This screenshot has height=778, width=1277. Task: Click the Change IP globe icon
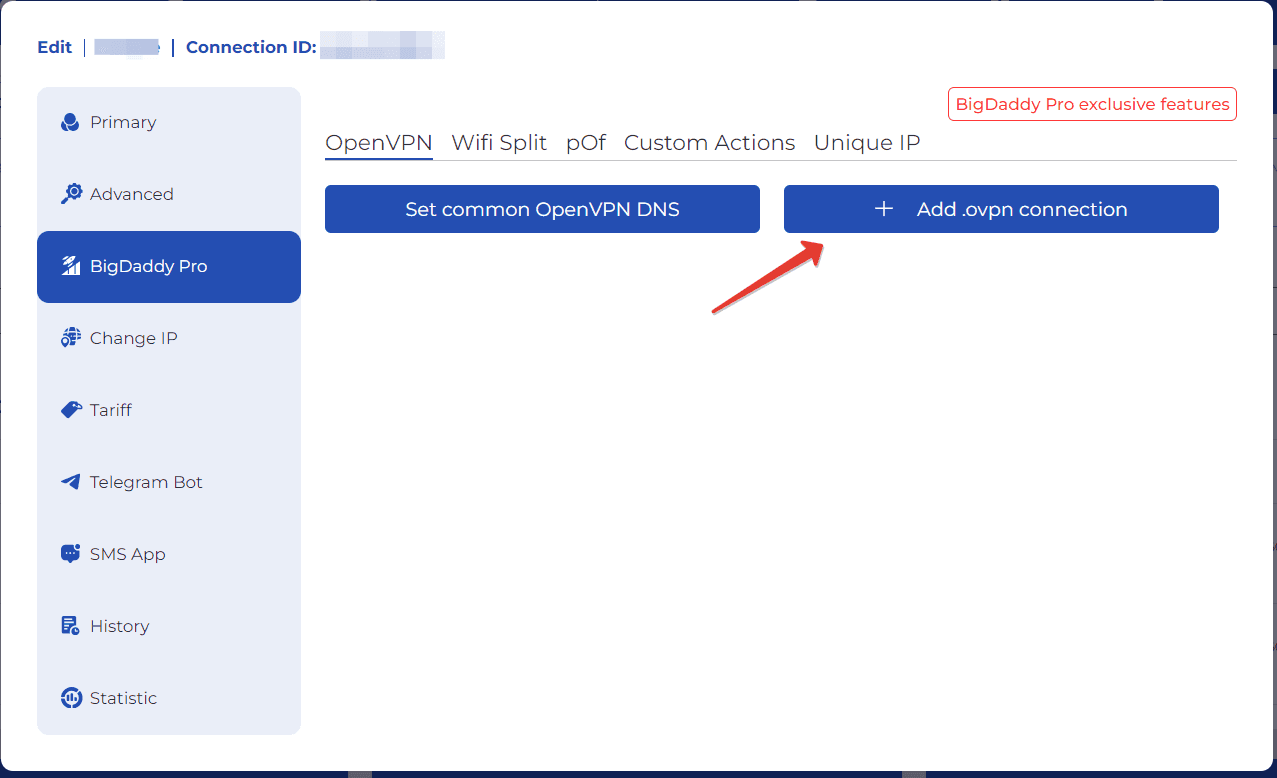pos(70,339)
